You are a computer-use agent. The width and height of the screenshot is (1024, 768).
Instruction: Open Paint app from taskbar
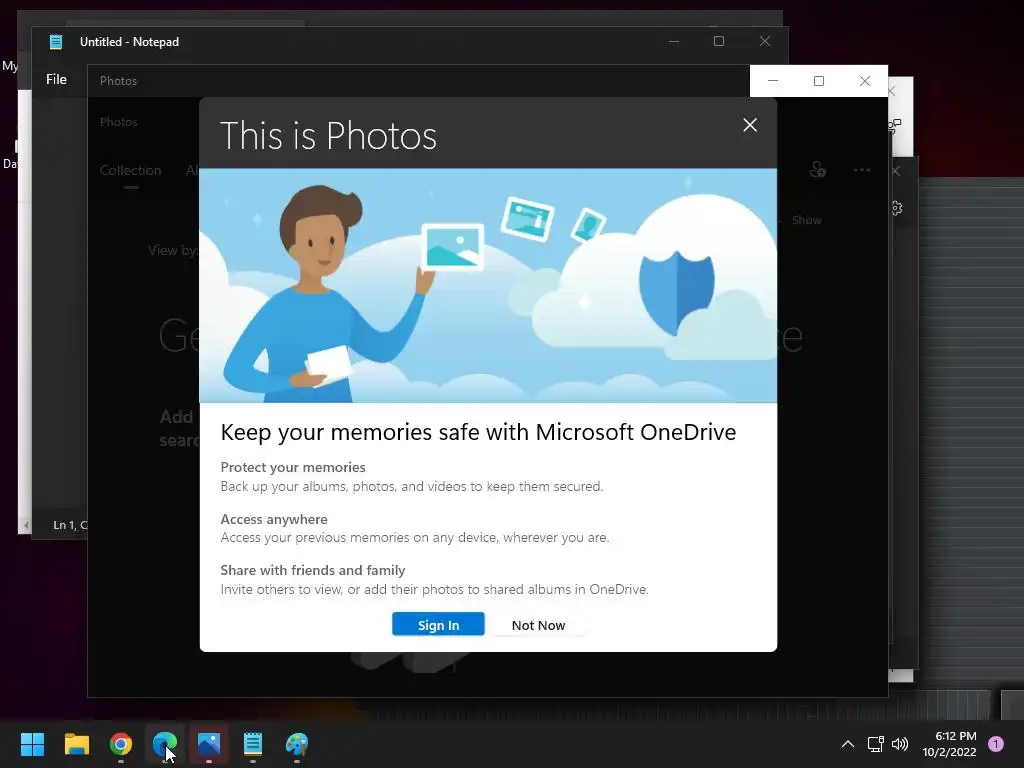(x=297, y=744)
